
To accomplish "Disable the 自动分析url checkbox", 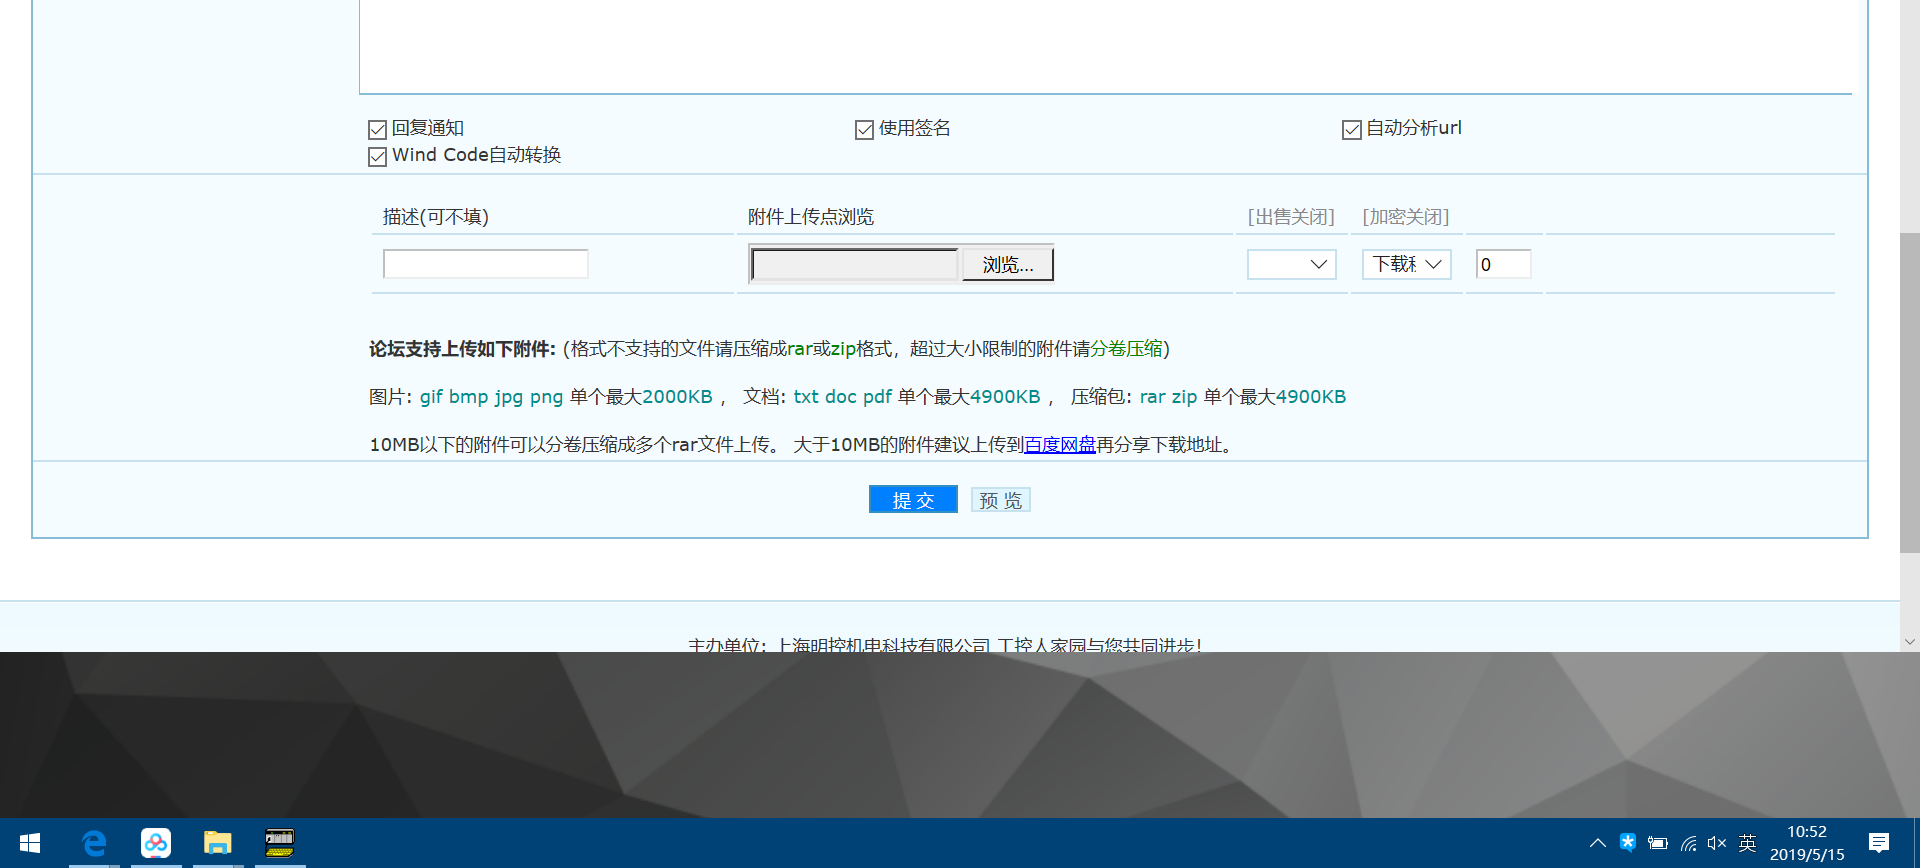I will 1351,130.
